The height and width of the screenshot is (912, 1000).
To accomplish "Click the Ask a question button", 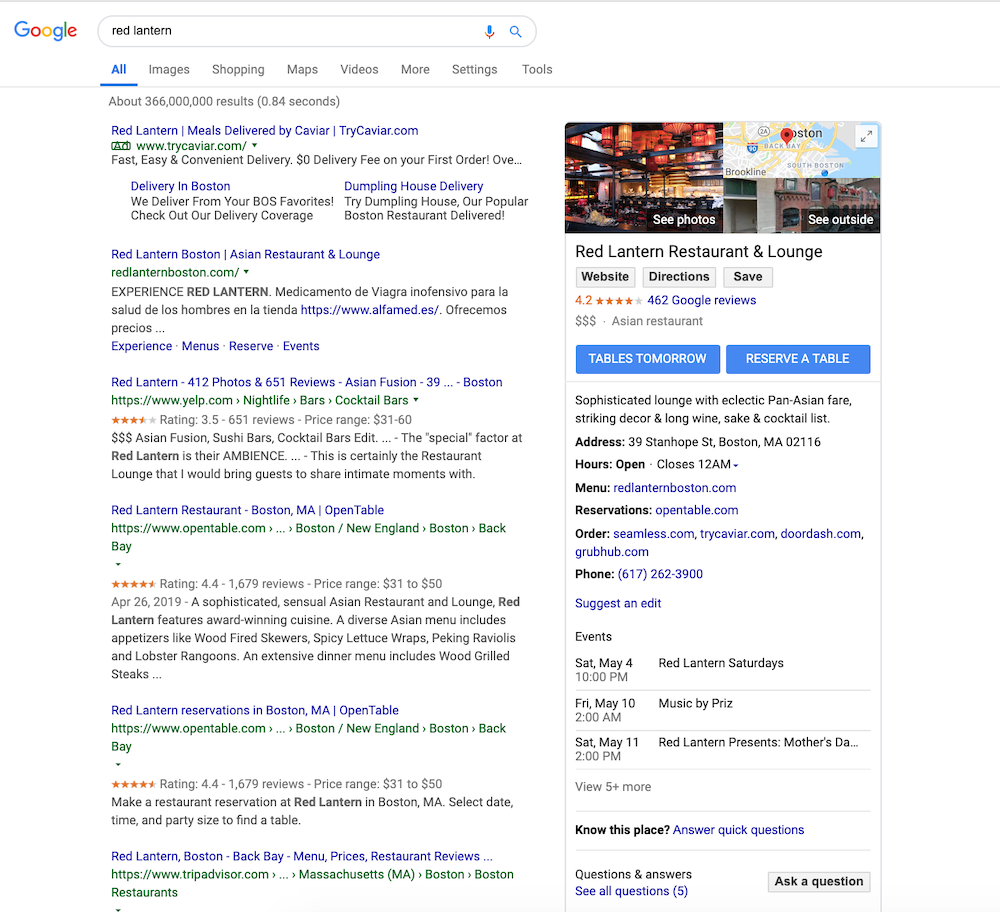I will (819, 881).
